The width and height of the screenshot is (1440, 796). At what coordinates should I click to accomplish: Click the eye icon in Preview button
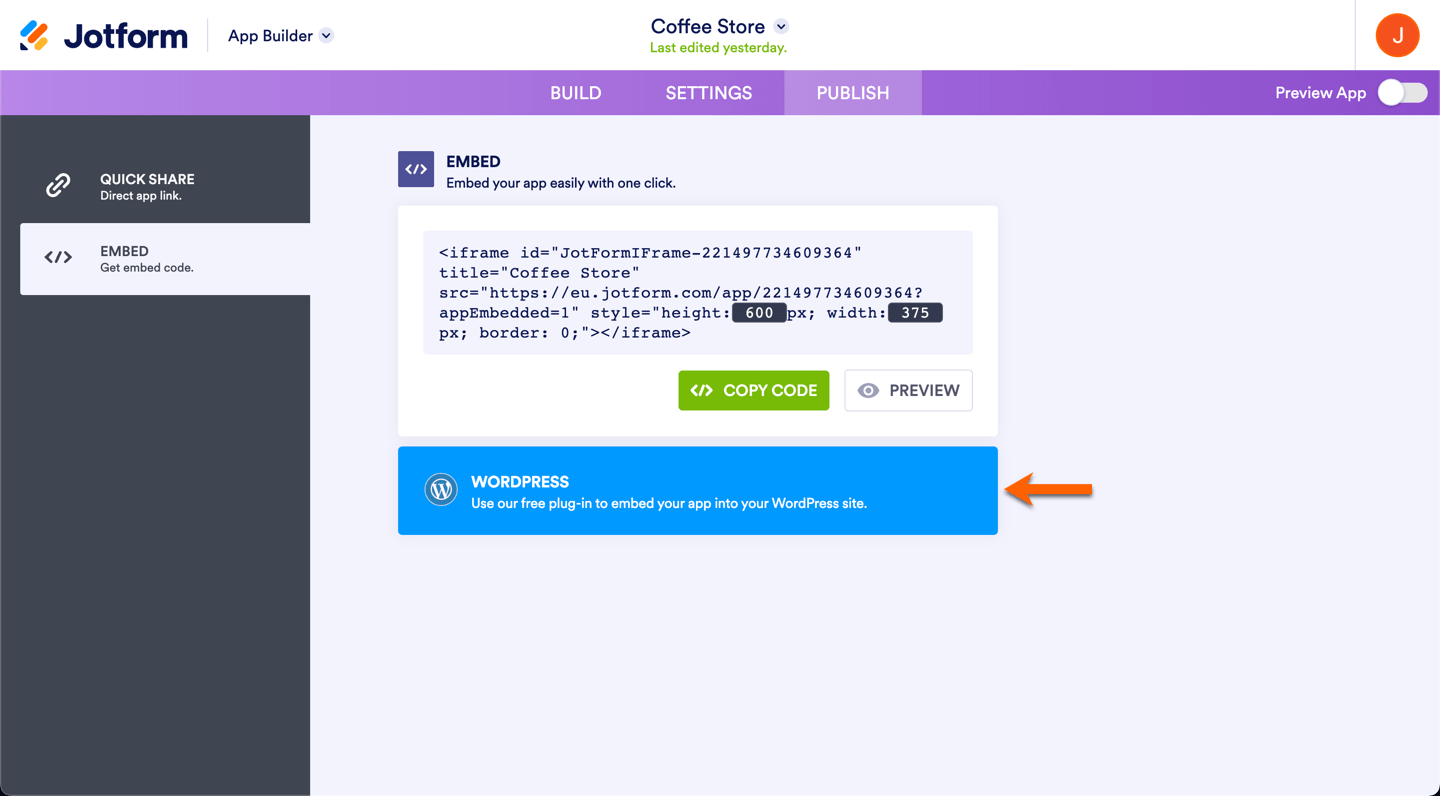(x=868, y=391)
